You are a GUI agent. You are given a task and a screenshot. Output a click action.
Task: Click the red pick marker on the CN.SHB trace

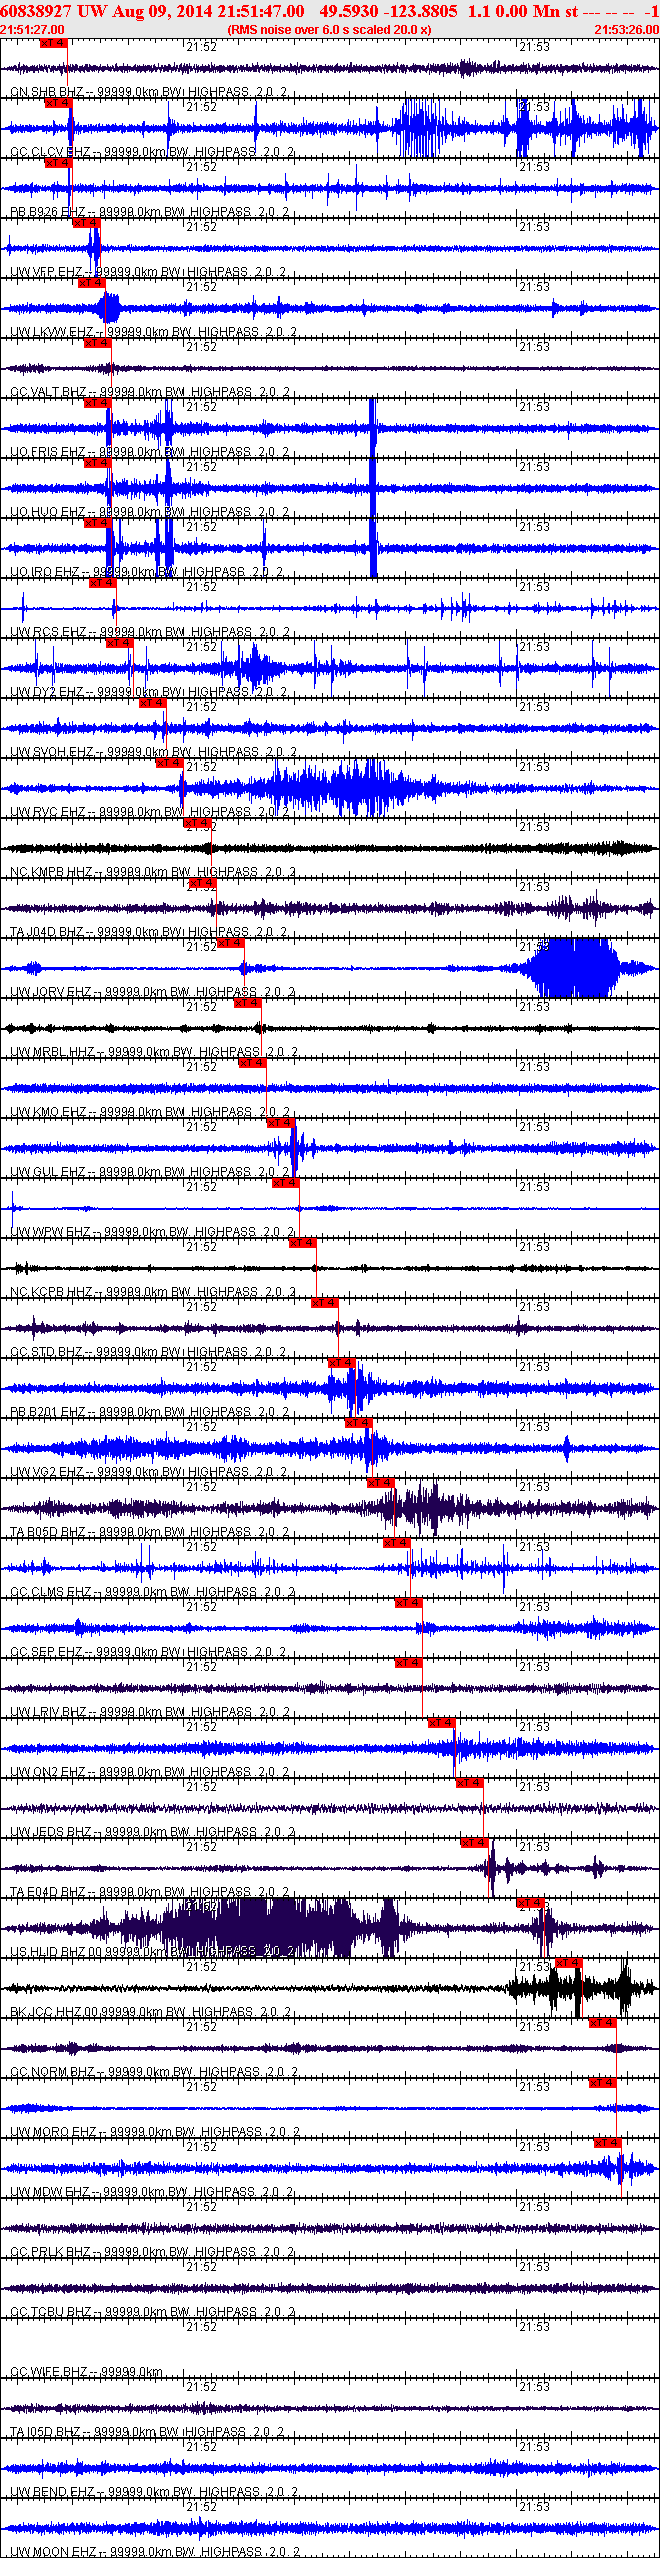54,43
